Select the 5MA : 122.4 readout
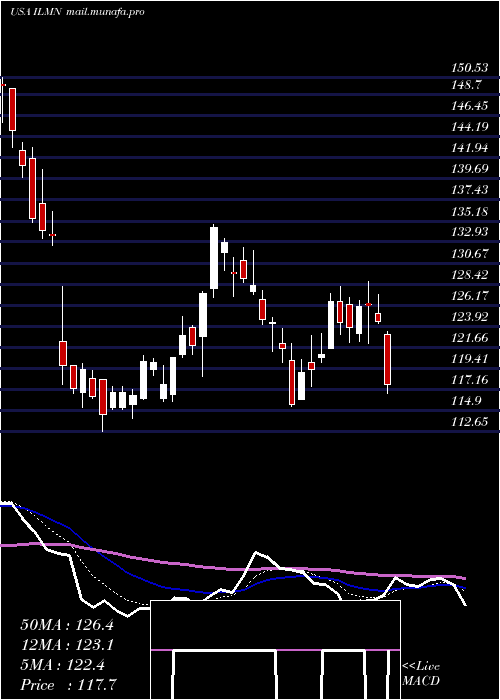This screenshot has width=500, height=700. tap(62, 665)
